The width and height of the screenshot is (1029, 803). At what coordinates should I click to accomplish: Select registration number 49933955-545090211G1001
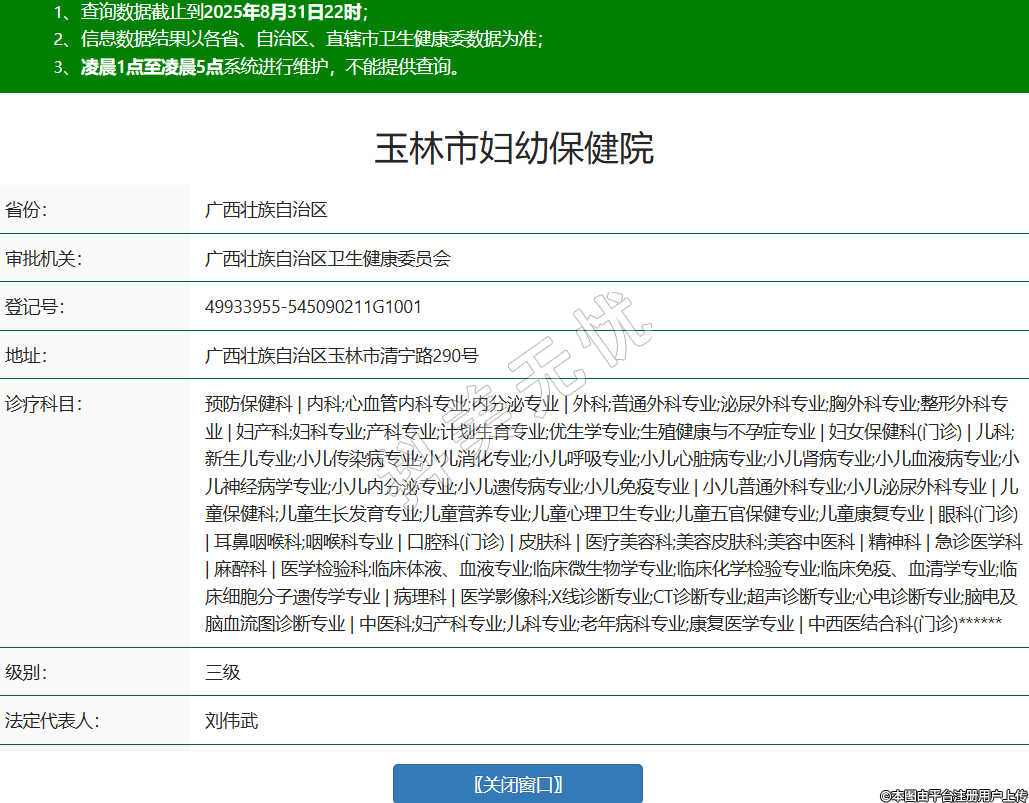(x=313, y=307)
